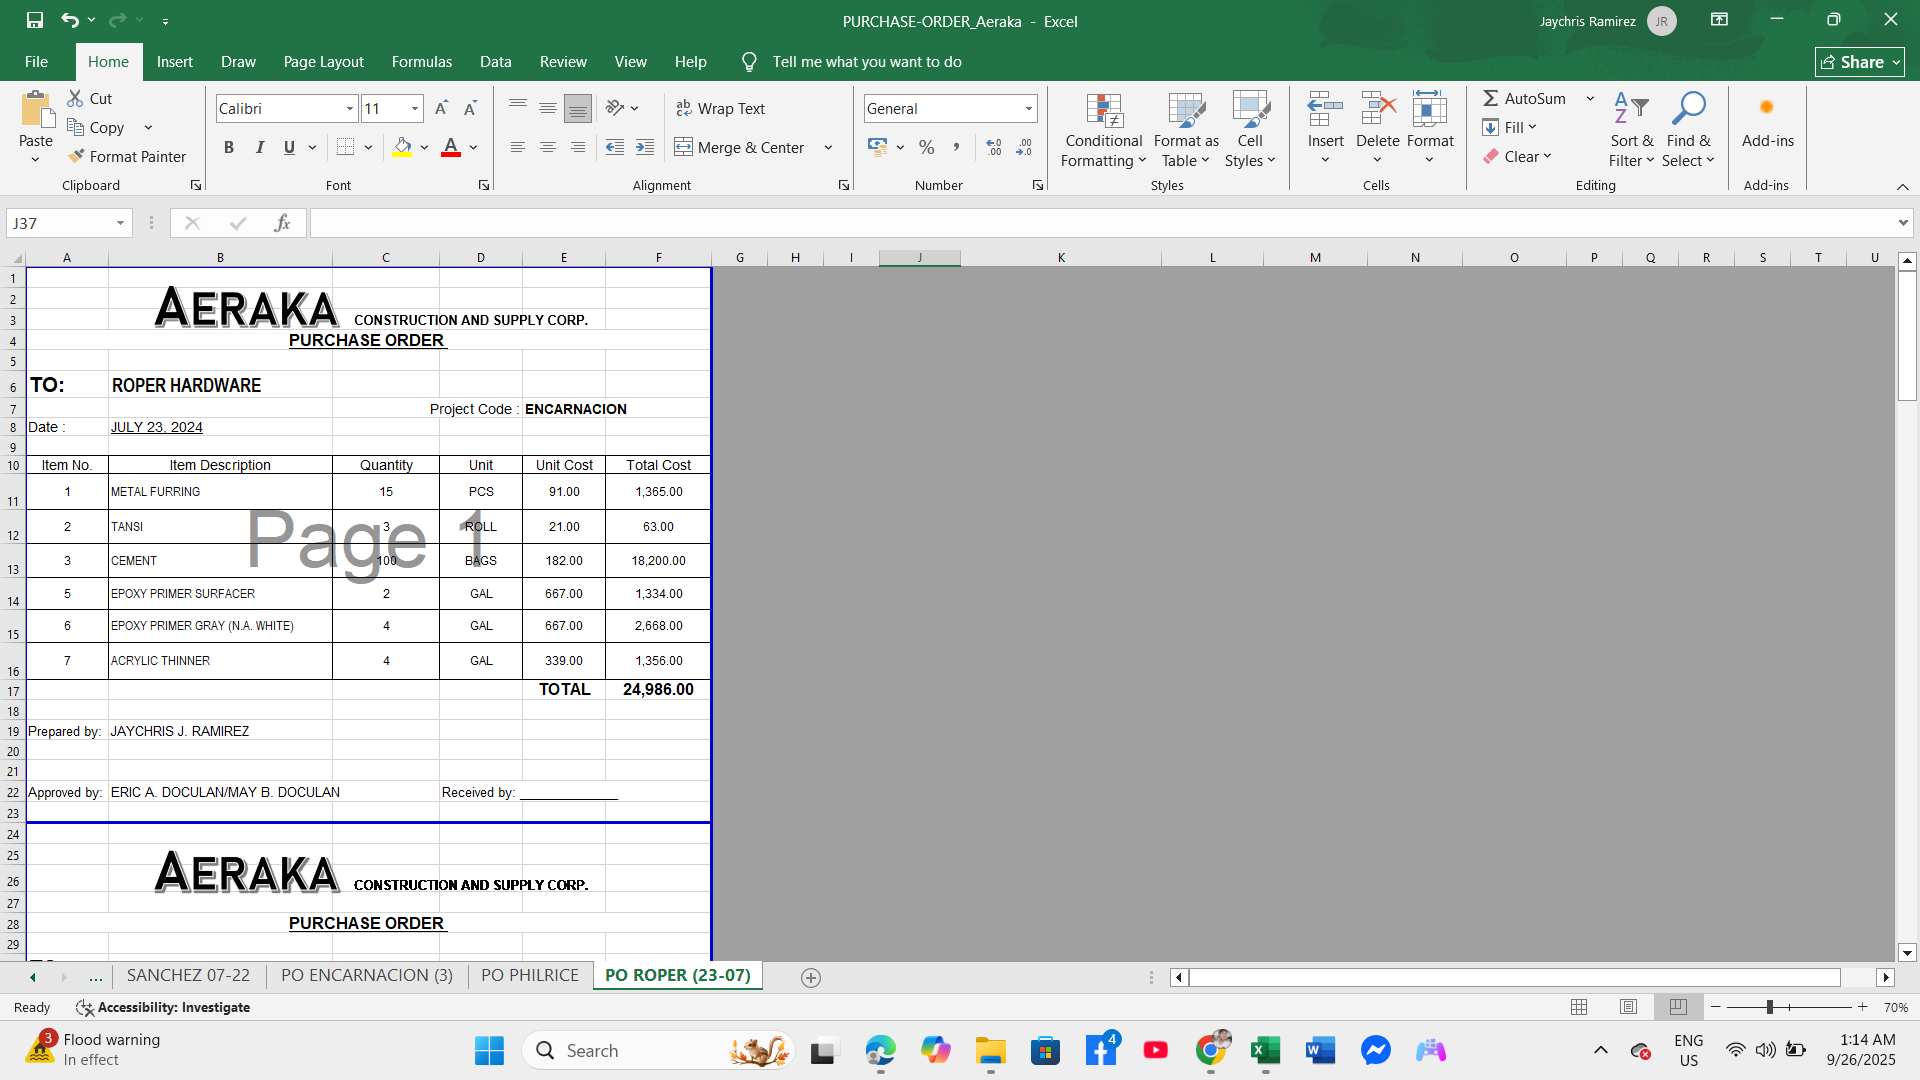Click the Conditional Formatting icon

click(x=1104, y=110)
